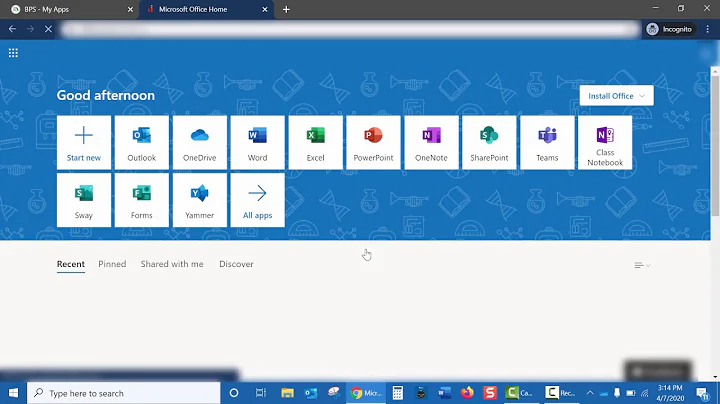Image resolution: width=720 pixels, height=404 pixels.
Task: Open Word from the taskbar
Action: (x=444, y=393)
